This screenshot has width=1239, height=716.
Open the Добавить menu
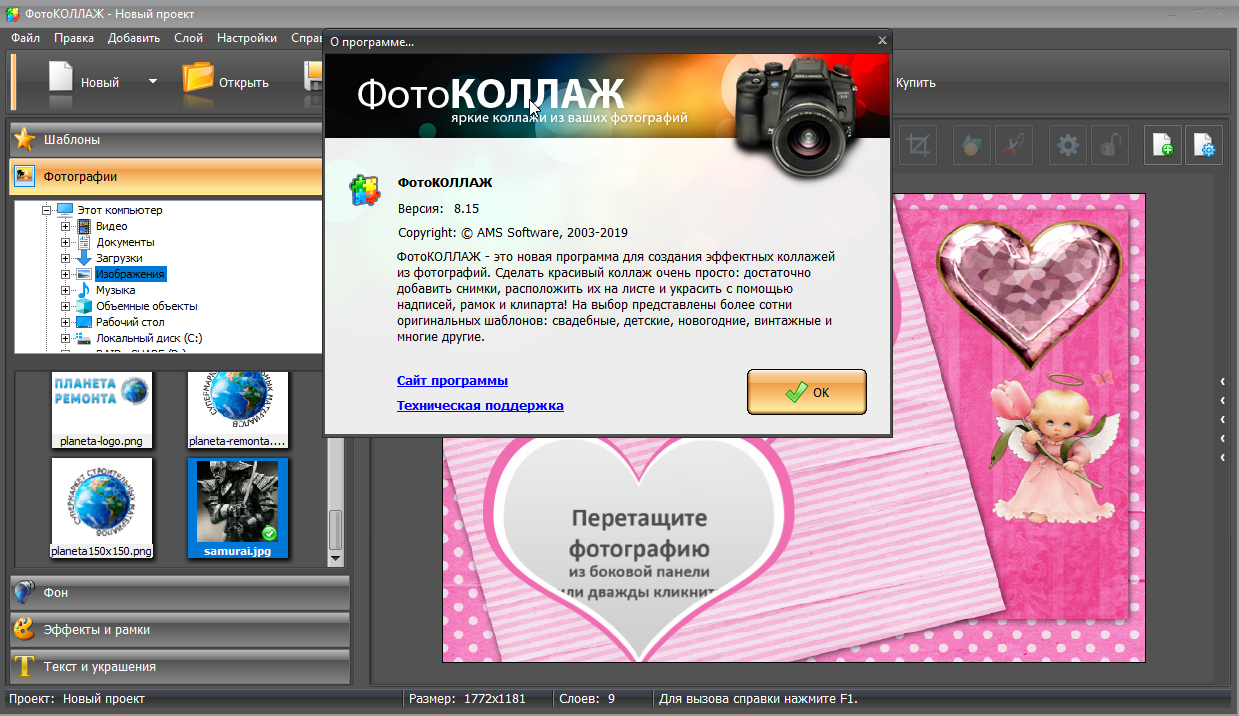click(x=133, y=38)
